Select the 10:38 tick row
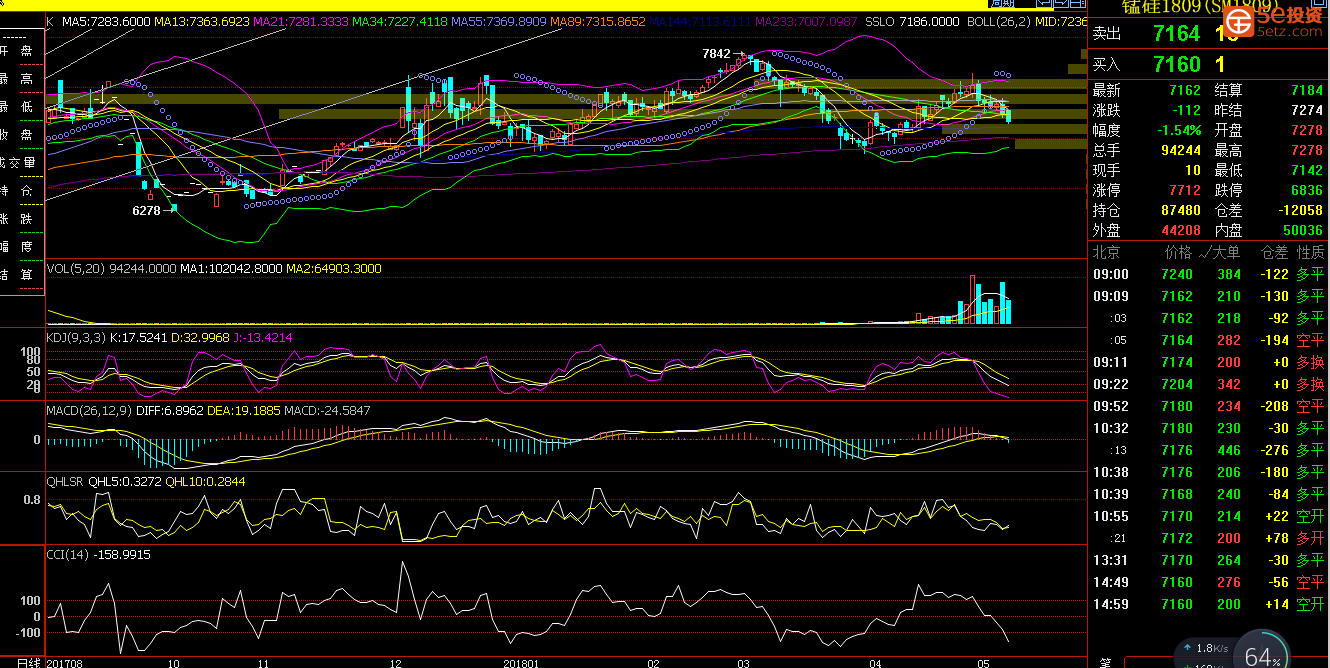The image size is (1330, 668). coord(1208,472)
